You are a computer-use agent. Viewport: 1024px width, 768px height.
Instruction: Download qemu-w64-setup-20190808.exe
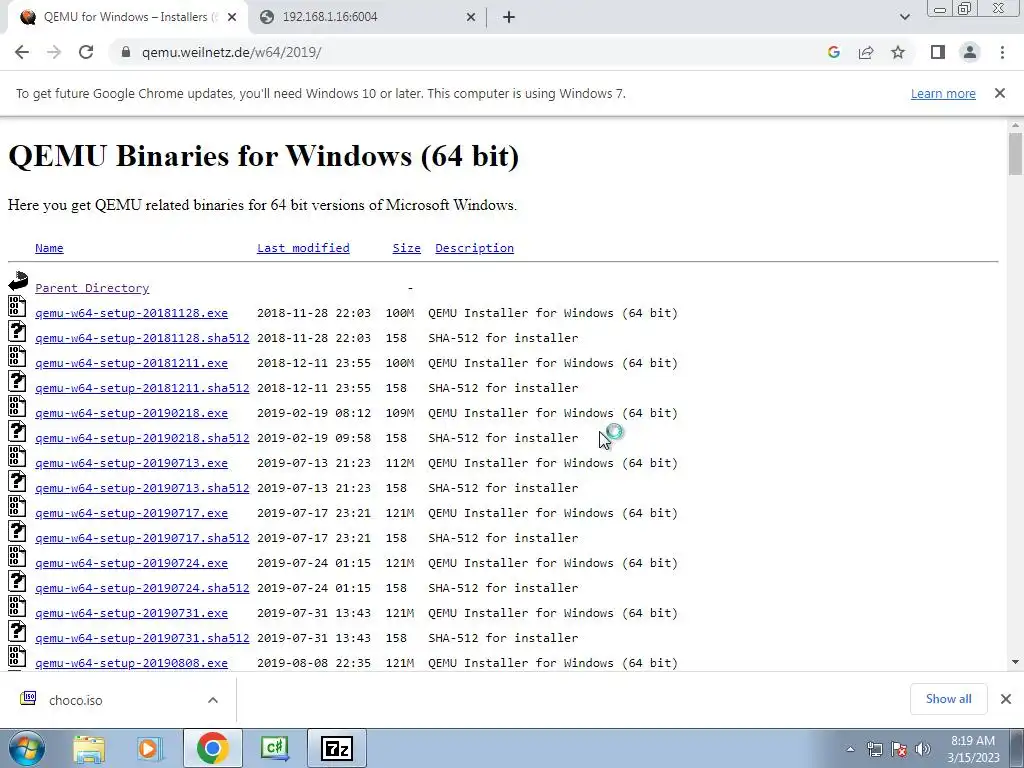pos(131,663)
